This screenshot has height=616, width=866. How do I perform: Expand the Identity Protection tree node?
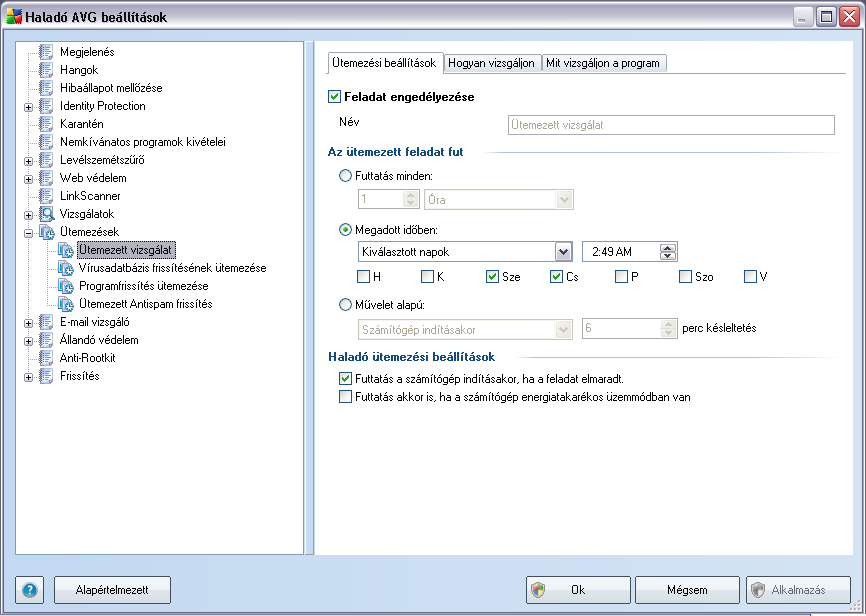28,107
